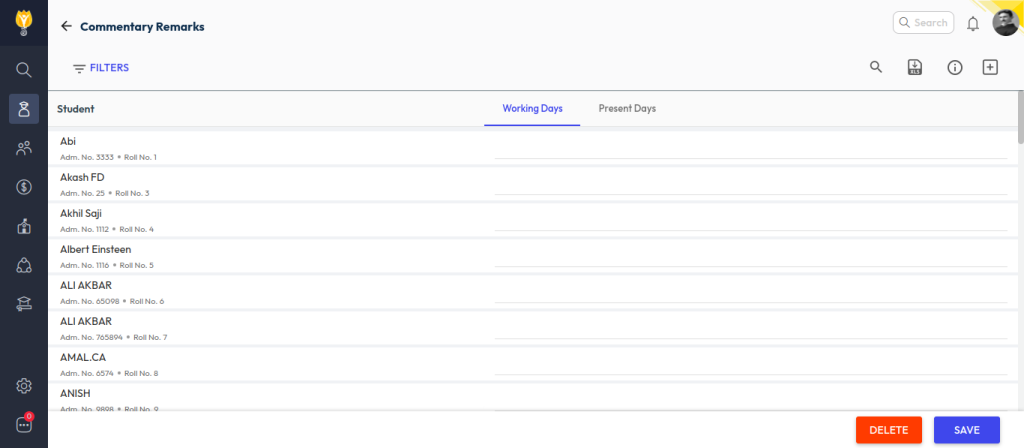Click the vertical scrollbar thumb
This screenshot has height=448, width=1024.
[x=1021, y=117]
